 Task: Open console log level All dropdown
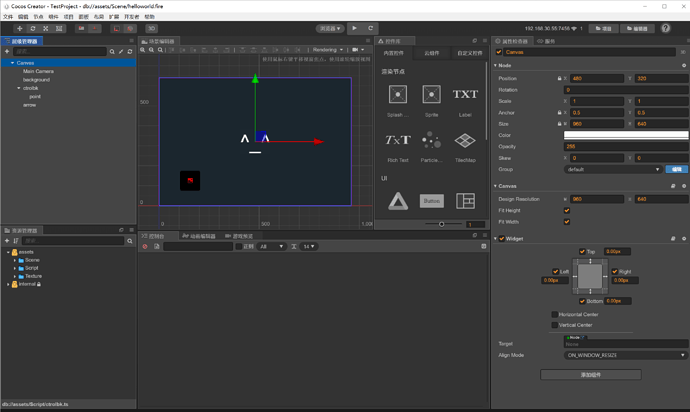(272, 246)
